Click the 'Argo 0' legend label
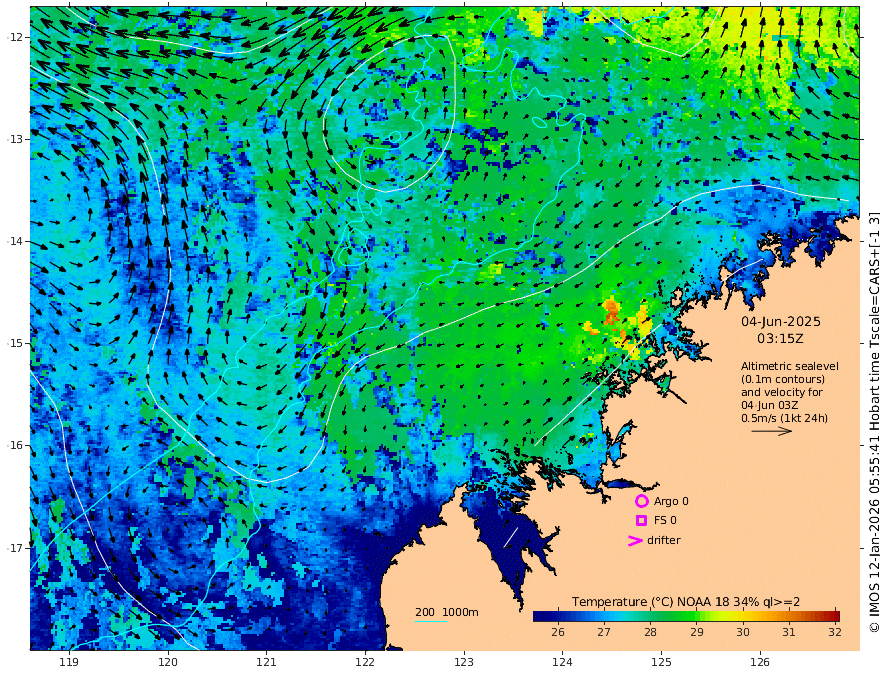880x680 pixels. 671,501
